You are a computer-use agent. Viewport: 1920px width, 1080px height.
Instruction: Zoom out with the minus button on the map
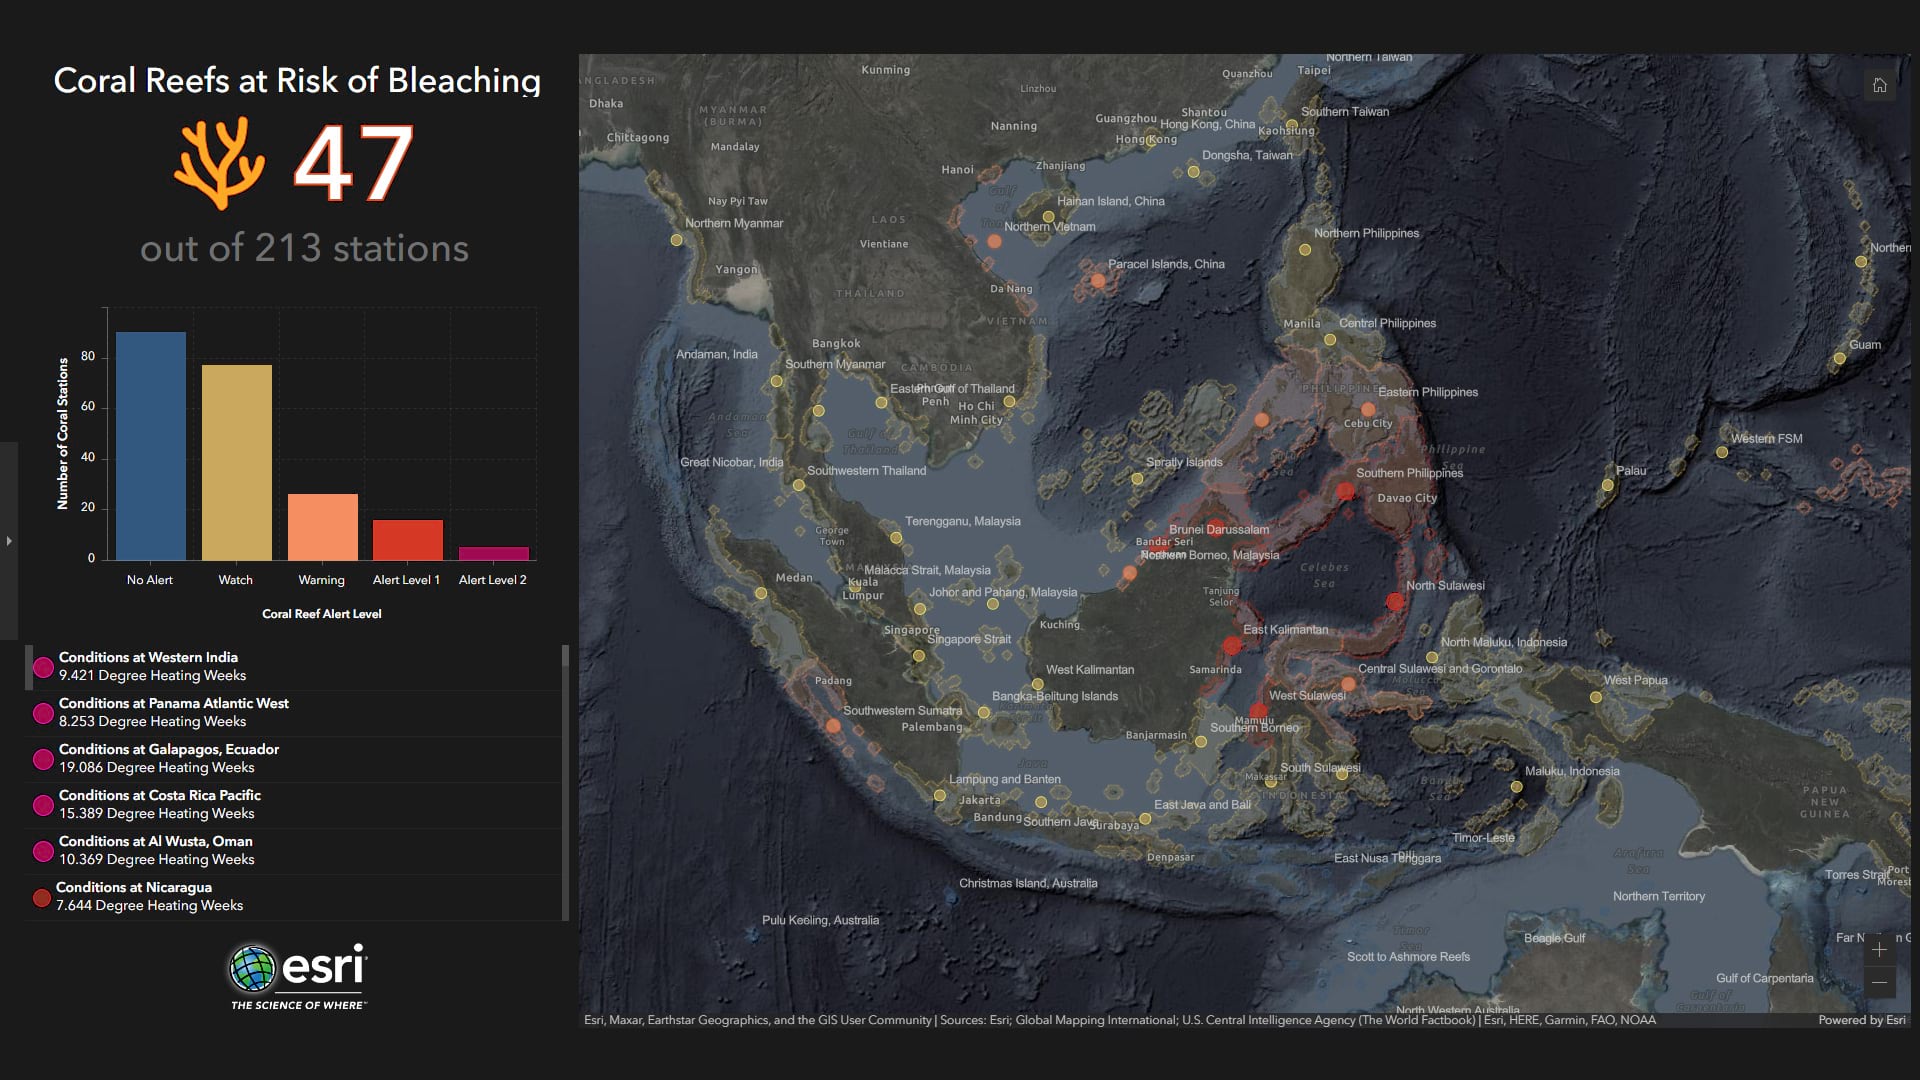(1881, 983)
